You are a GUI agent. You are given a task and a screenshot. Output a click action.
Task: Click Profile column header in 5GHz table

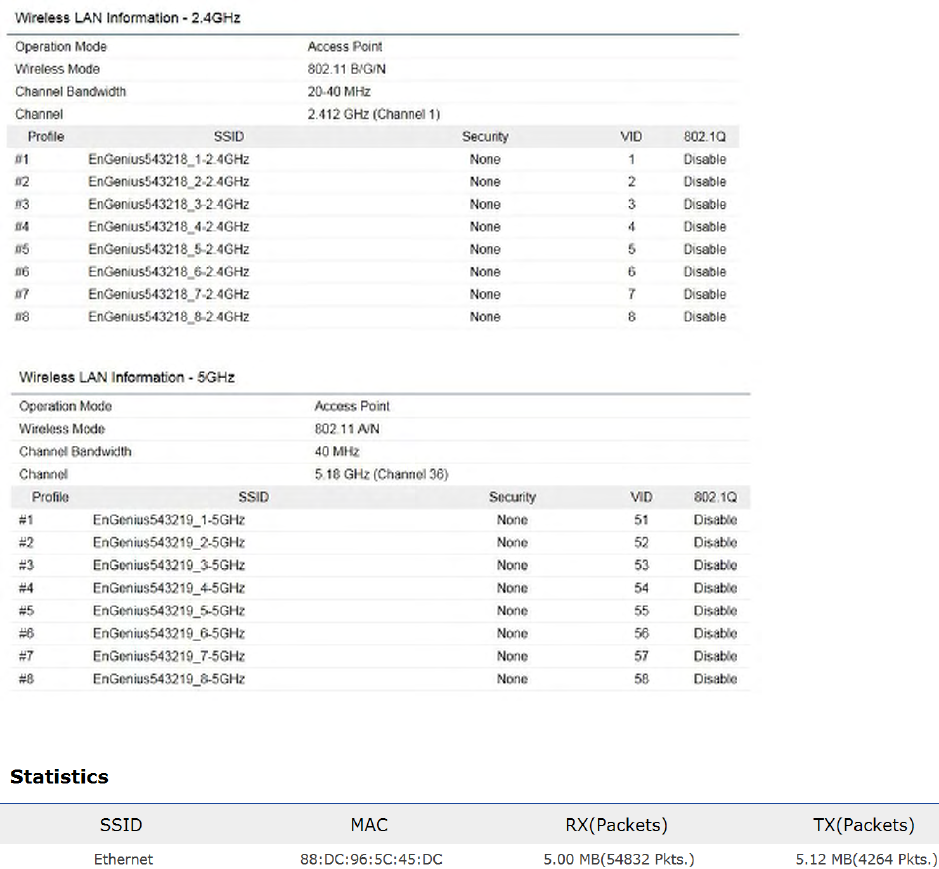(x=50, y=497)
